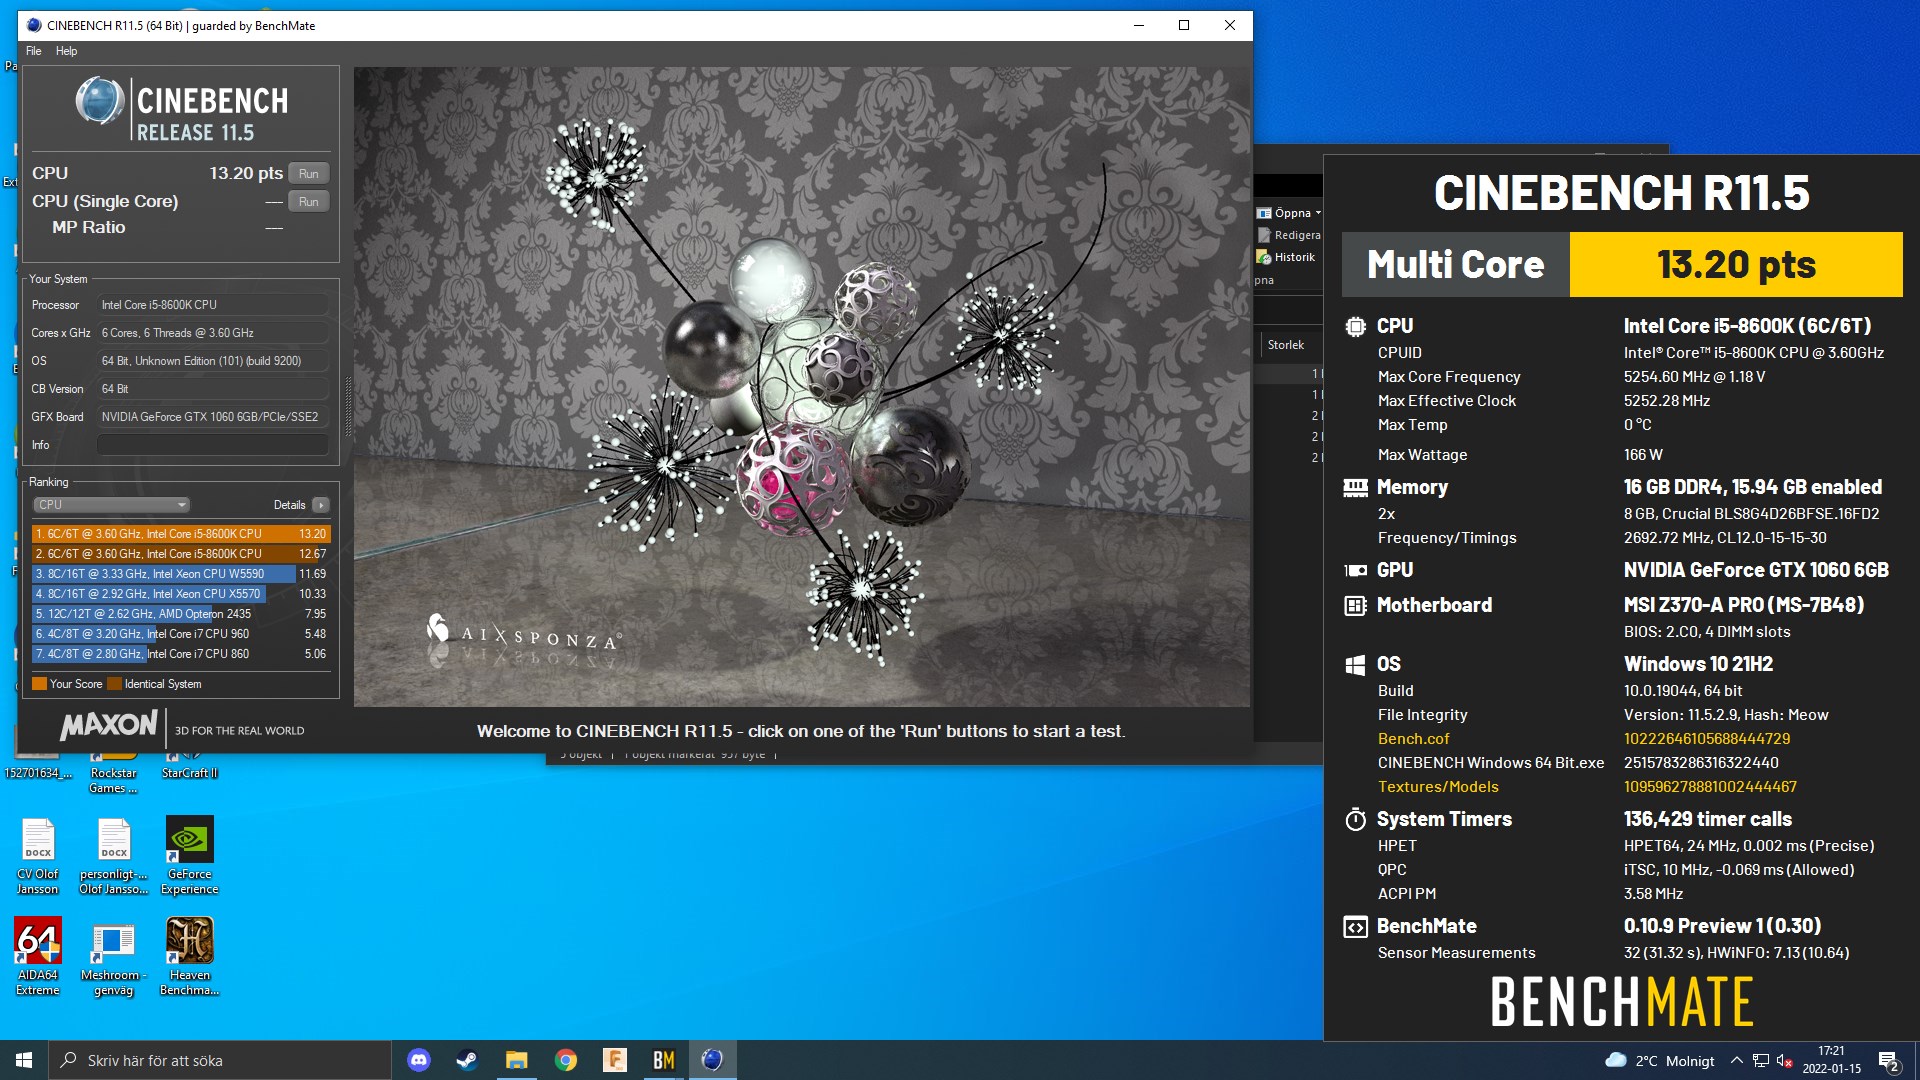Select Intel Core i7 CPU 860 row
This screenshot has height=1080, width=1920.
tap(181, 654)
